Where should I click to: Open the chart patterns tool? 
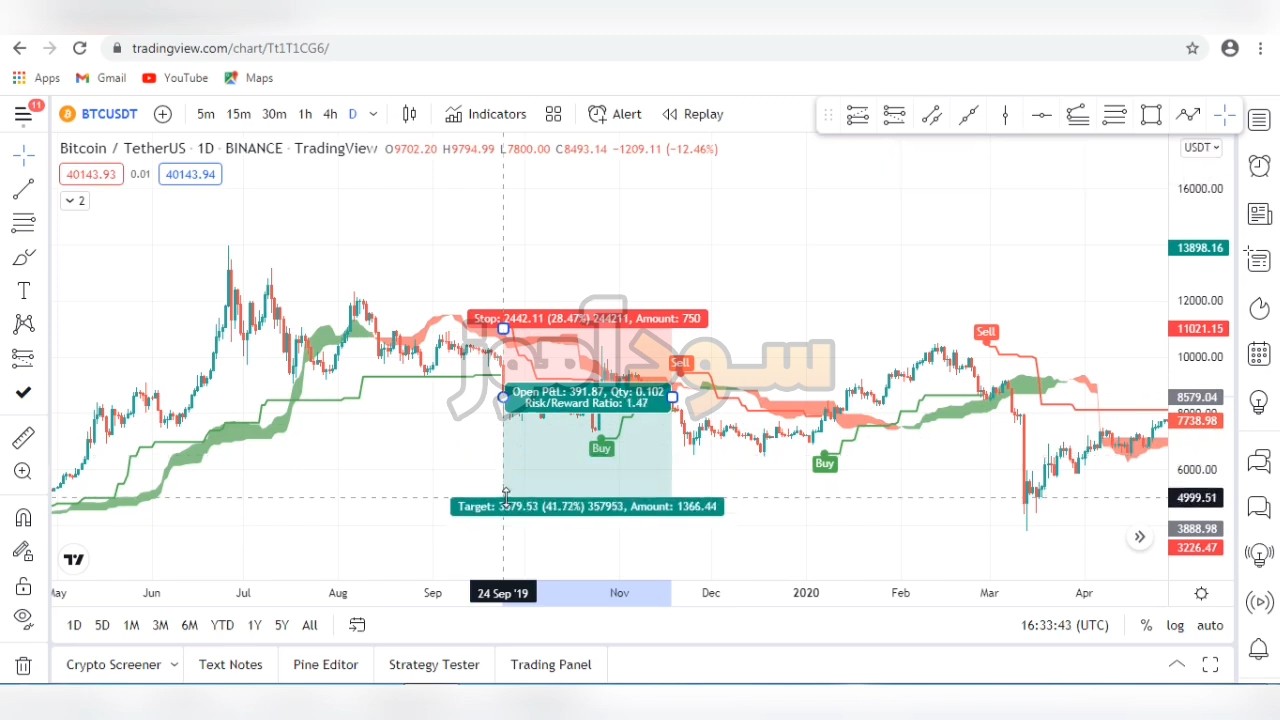pos(24,324)
